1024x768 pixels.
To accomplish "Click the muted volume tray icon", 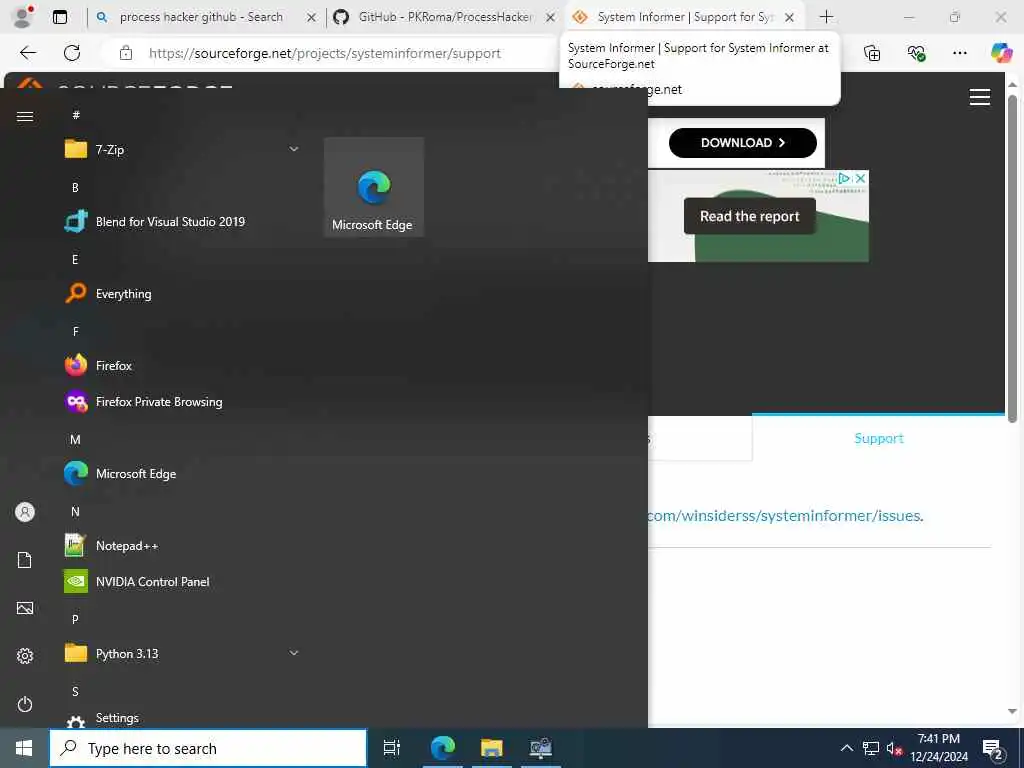I will click(894, 748).
